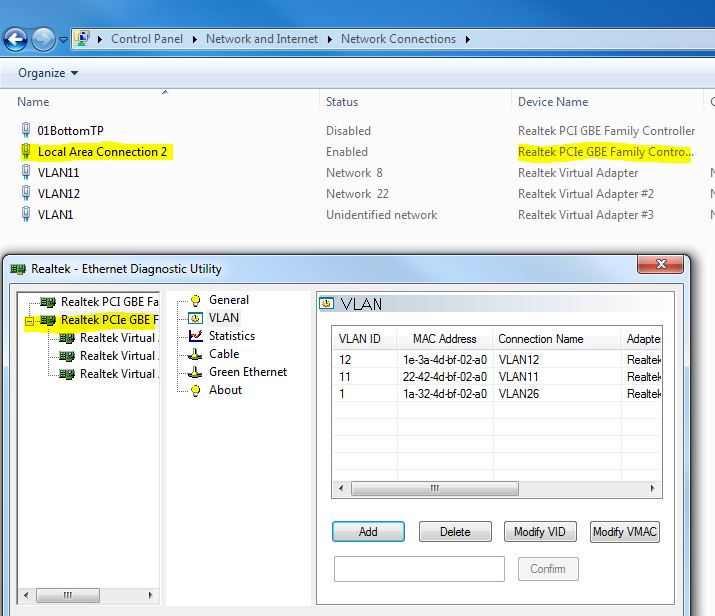Click the General lightbulb icon

tap(196, 300)
